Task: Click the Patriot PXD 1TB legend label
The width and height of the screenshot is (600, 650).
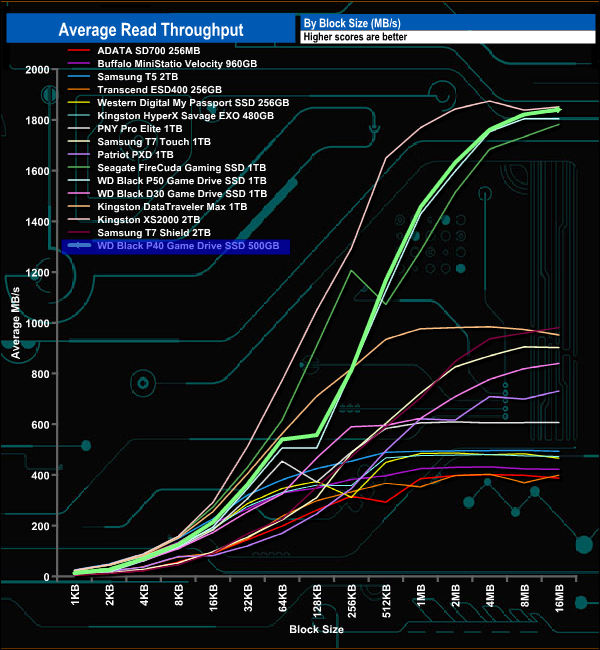Action: pos(135,155)
